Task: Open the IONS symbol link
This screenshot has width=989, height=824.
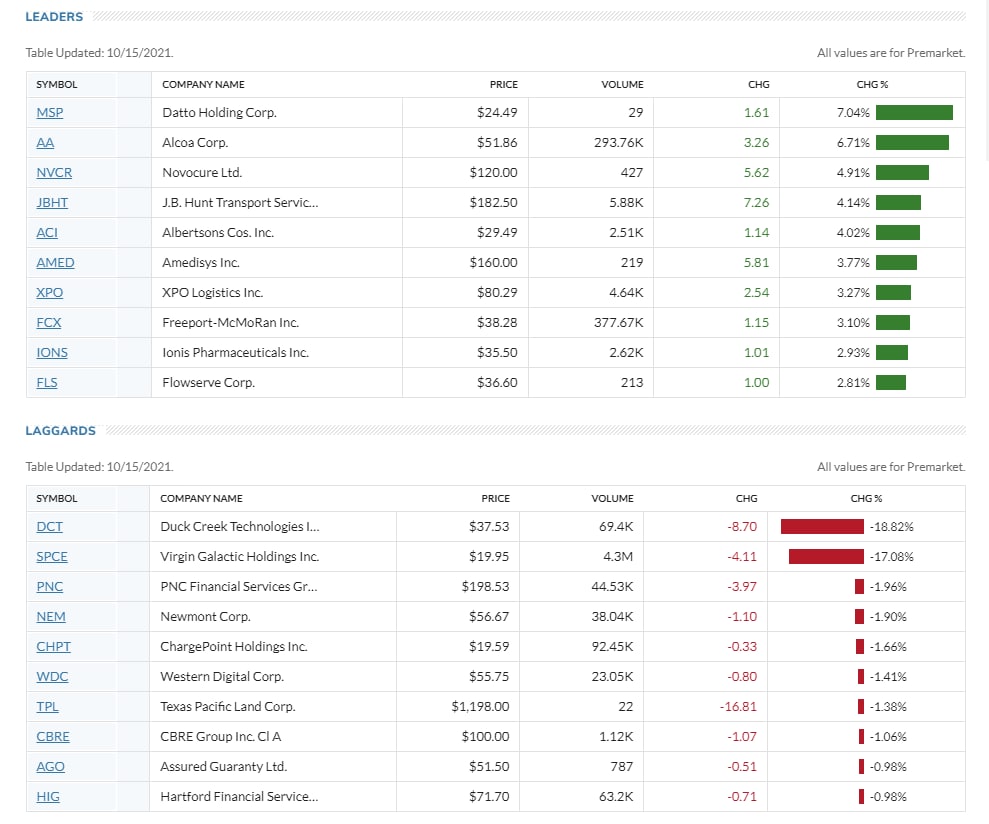Action: coord(52,352)
